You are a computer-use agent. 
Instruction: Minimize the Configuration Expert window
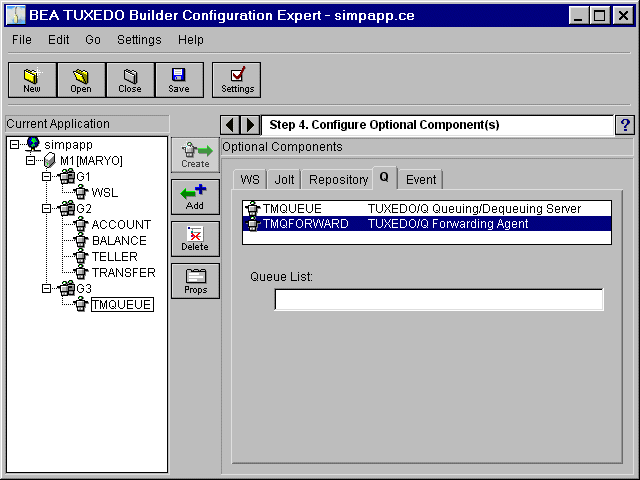579,16
